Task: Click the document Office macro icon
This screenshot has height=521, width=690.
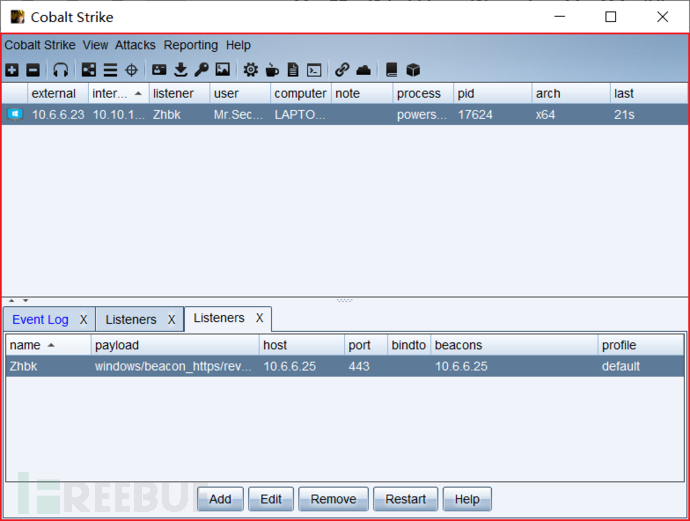Action: (293, 70)
